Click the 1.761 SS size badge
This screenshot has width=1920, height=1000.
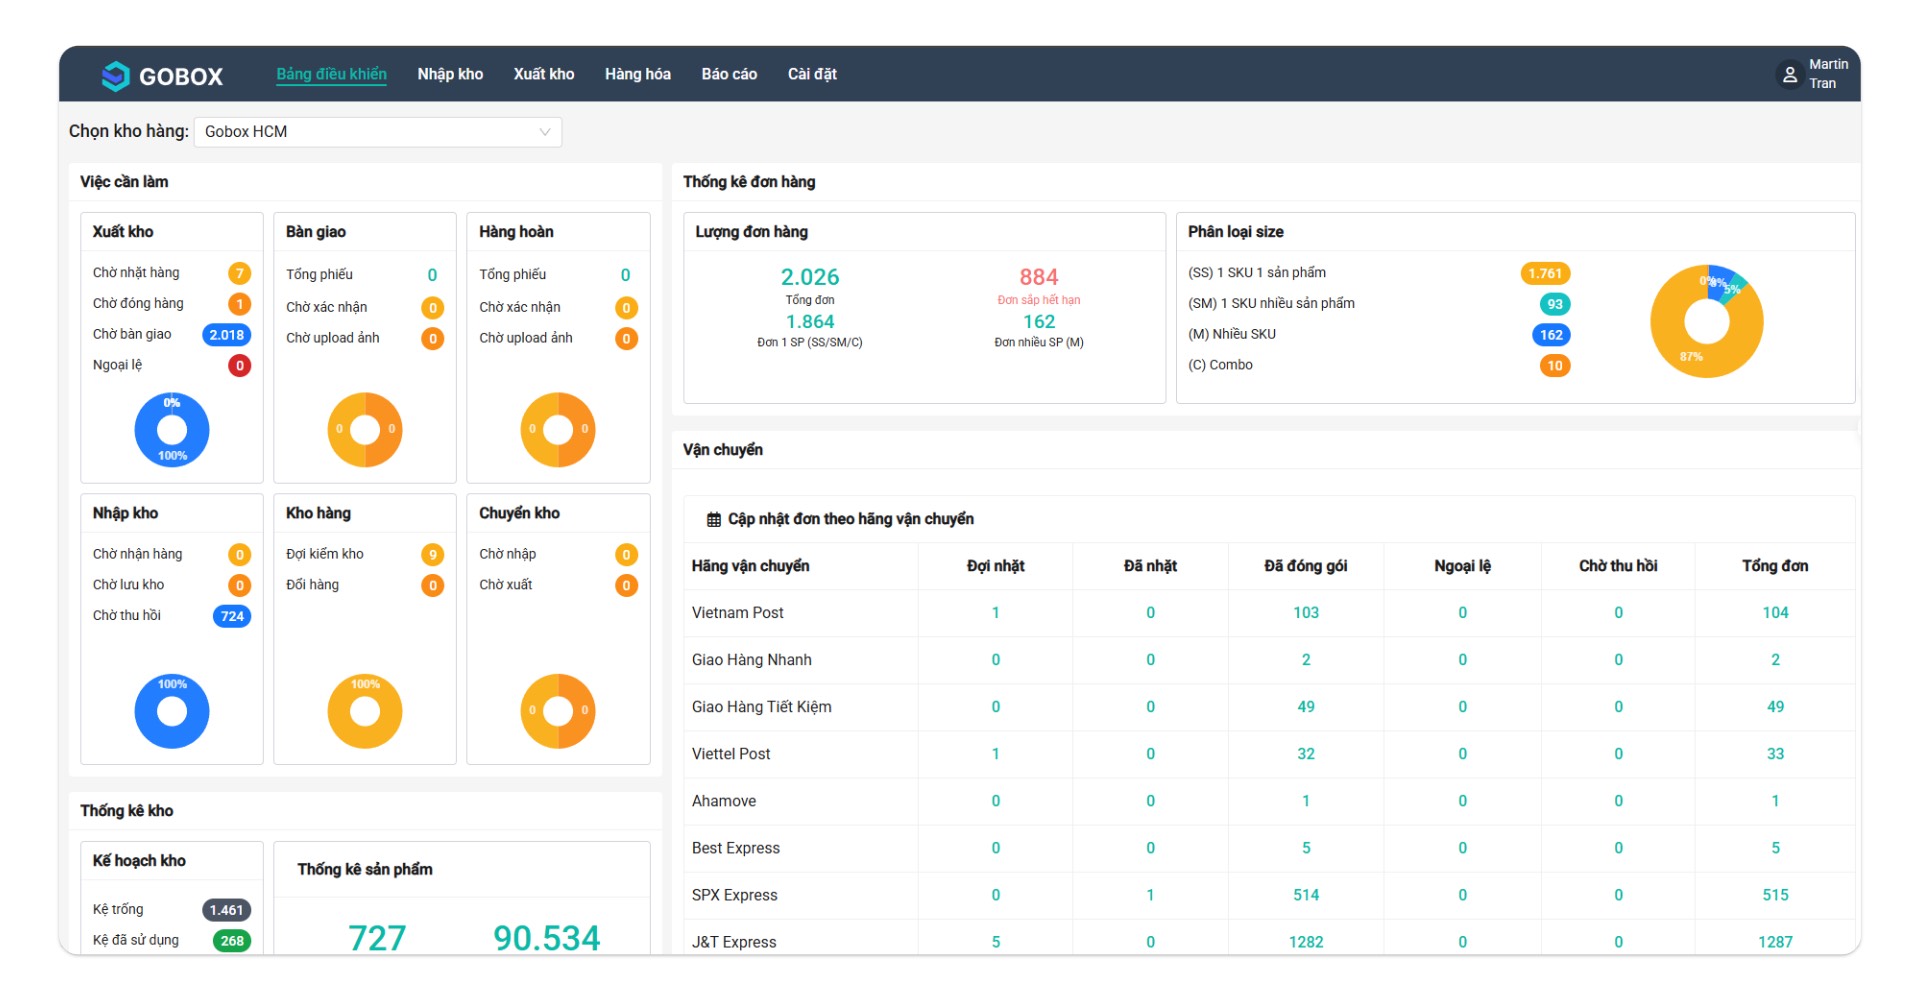1544,273
